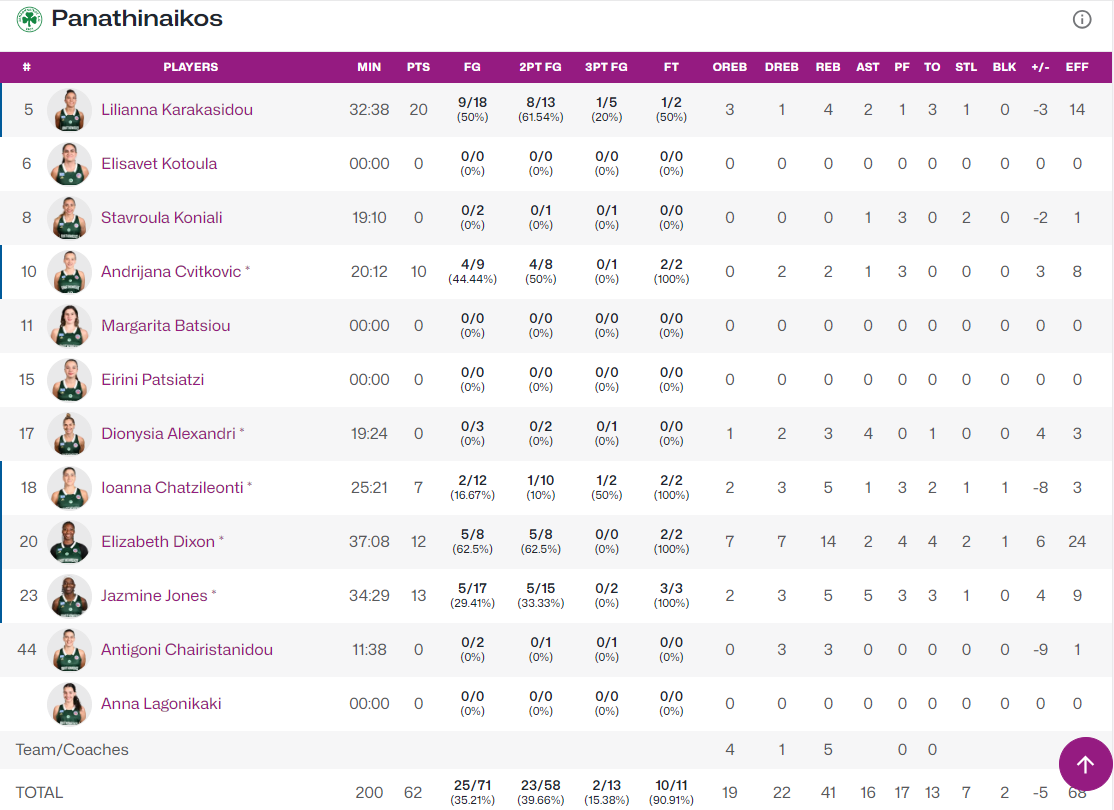
Task: Click the PF column header
Action: [x=902, y=67]
